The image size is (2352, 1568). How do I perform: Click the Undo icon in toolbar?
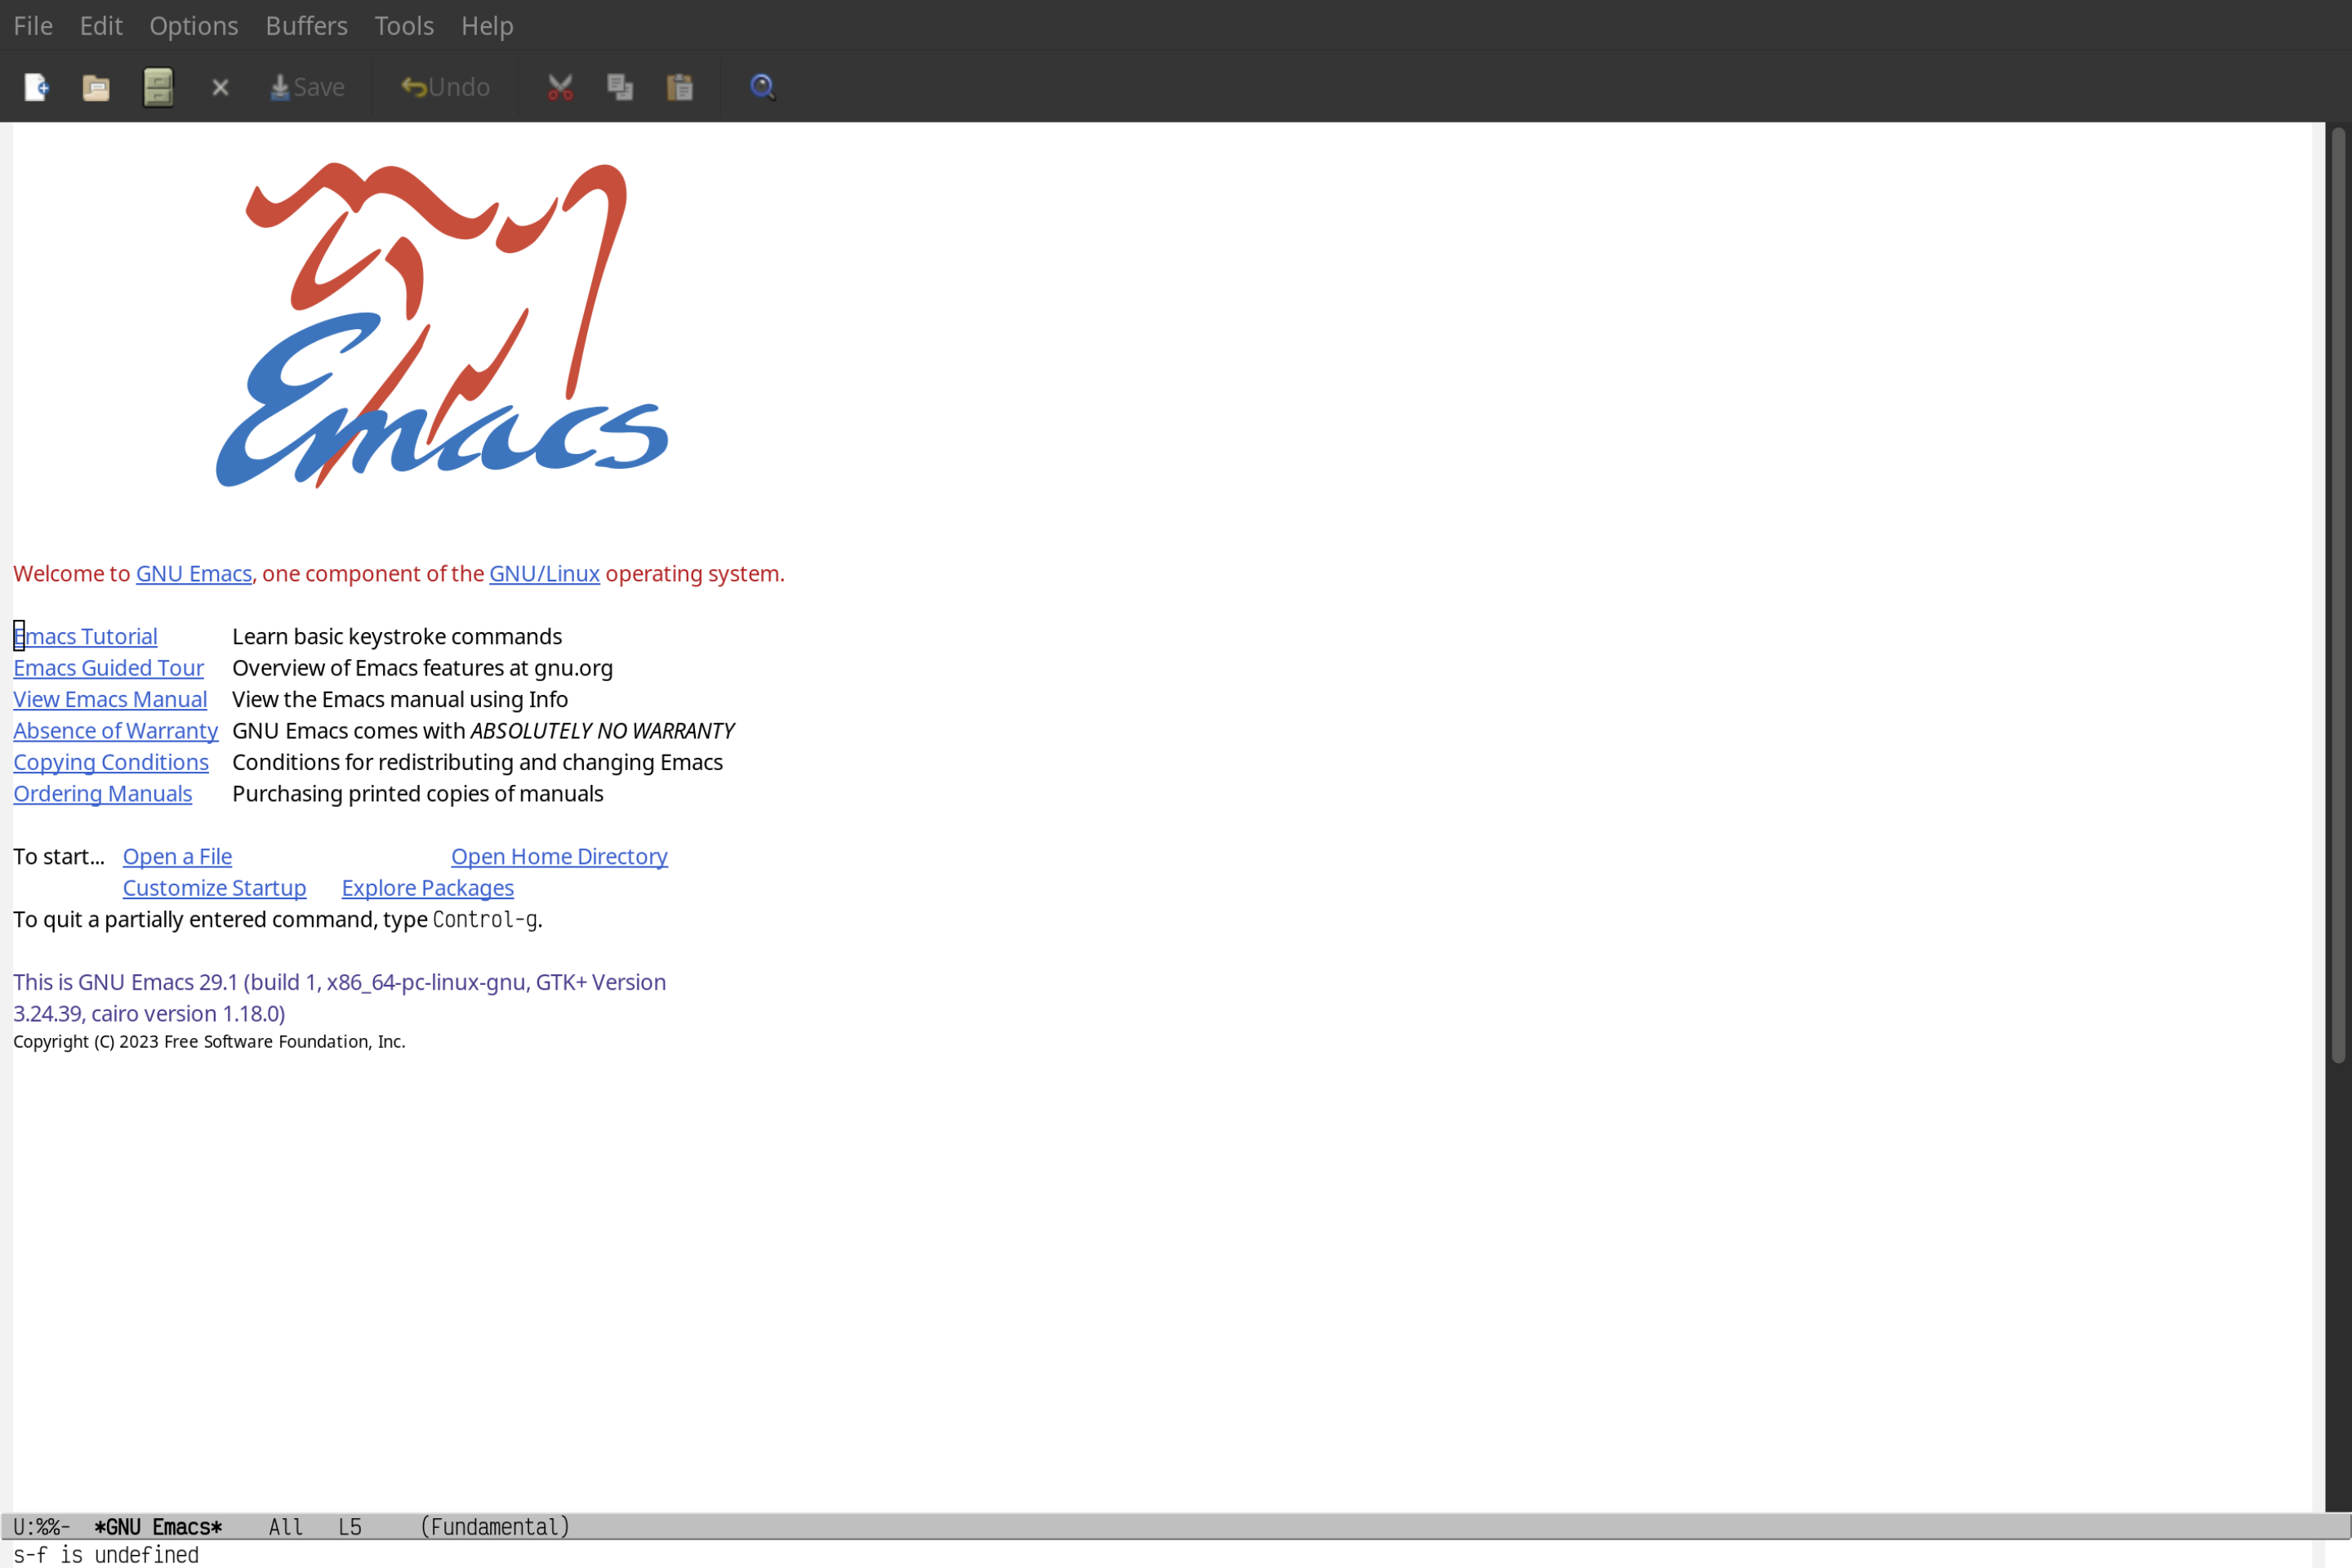[x=443, y=86]
